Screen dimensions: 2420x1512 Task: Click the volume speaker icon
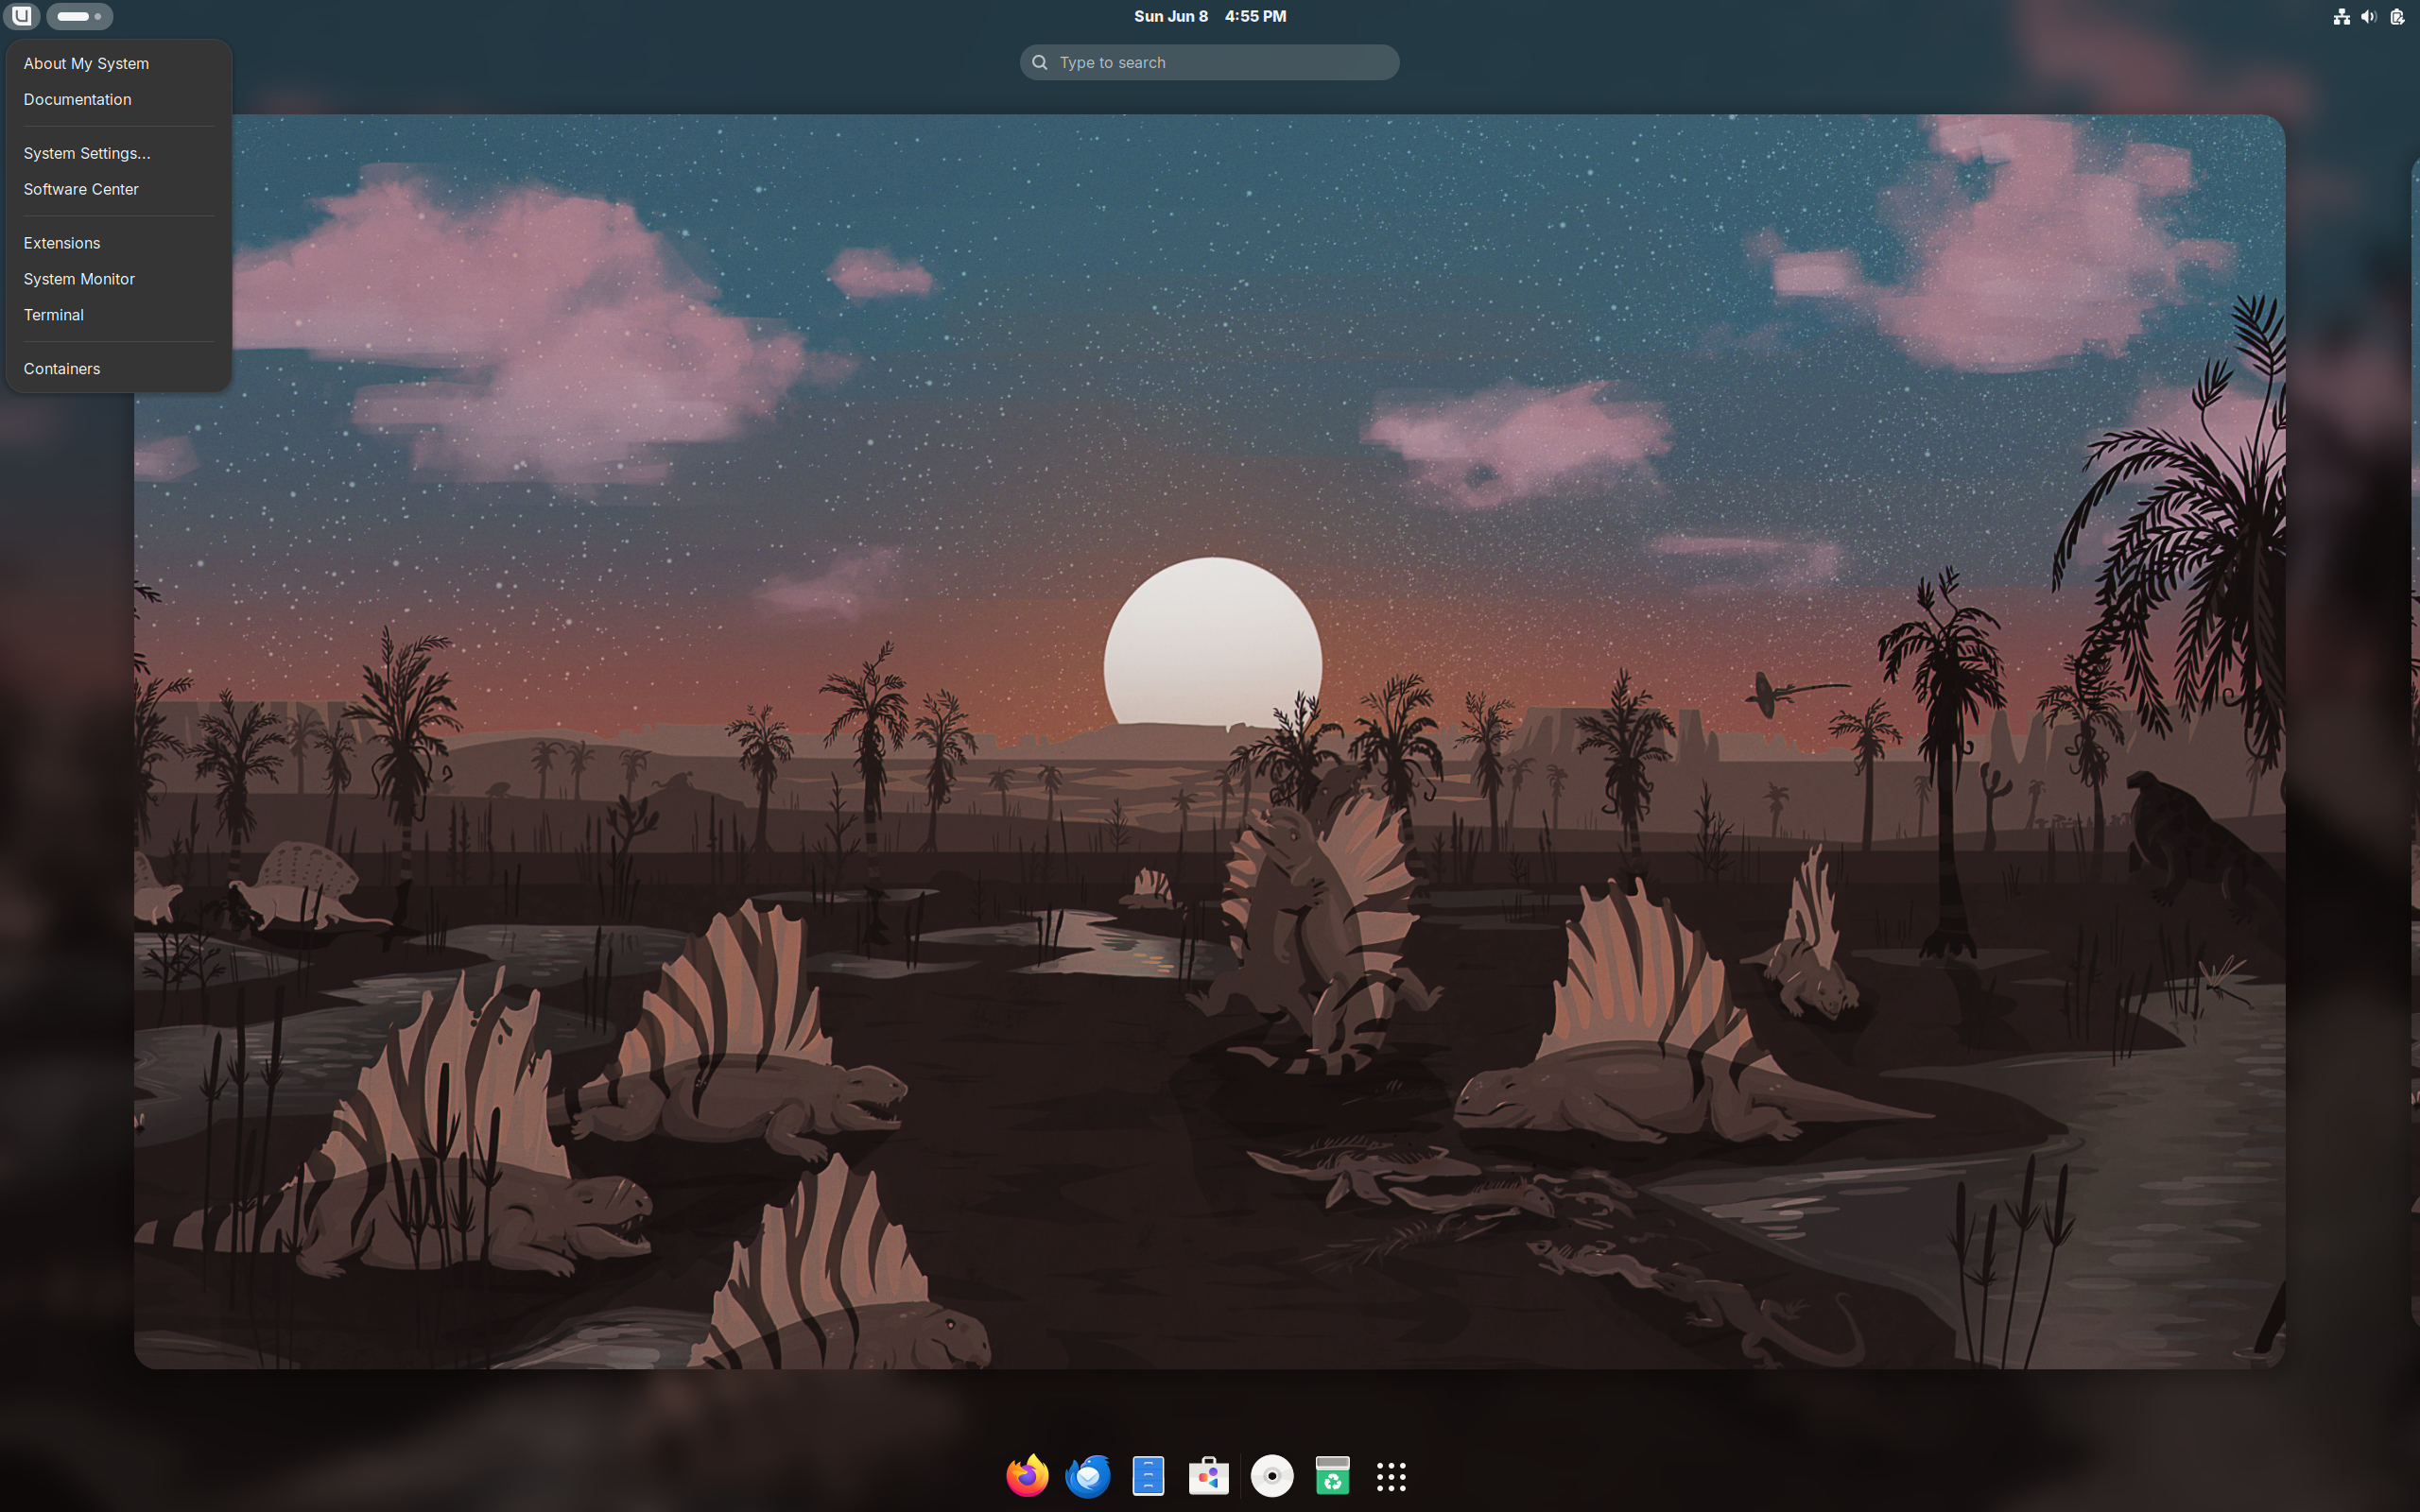click(x=2369, y=16)
